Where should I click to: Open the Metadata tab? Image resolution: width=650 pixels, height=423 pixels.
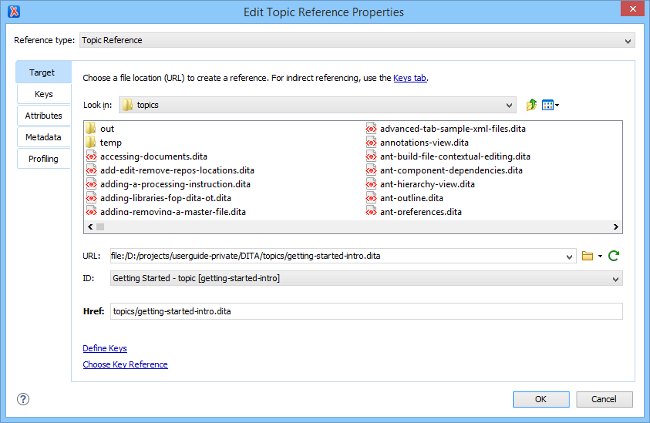[x=44, y=137]
